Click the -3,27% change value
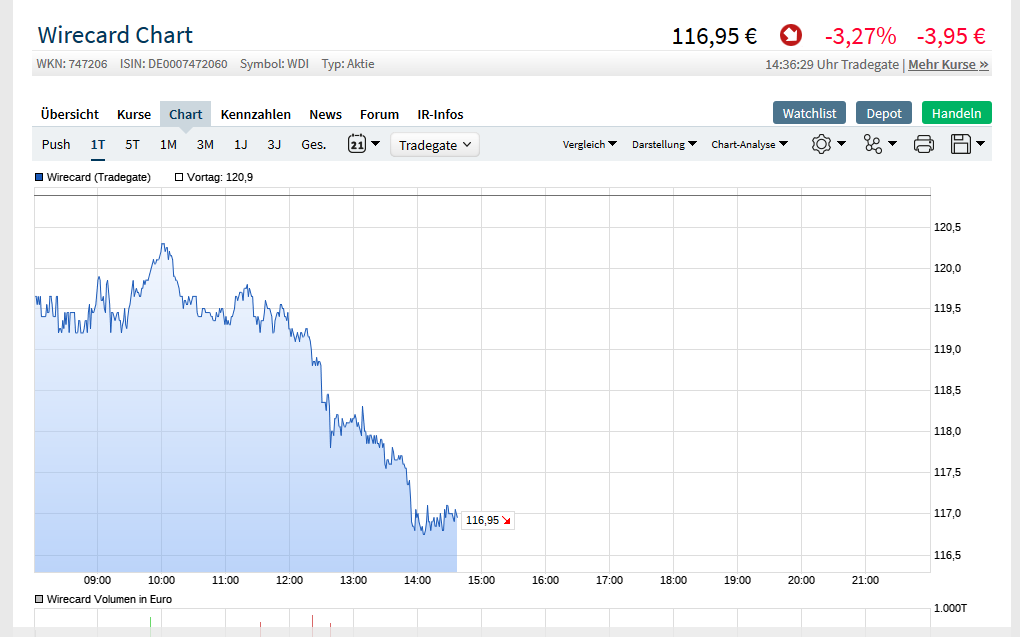The image size is (1020, 637). tap(860, 36)
